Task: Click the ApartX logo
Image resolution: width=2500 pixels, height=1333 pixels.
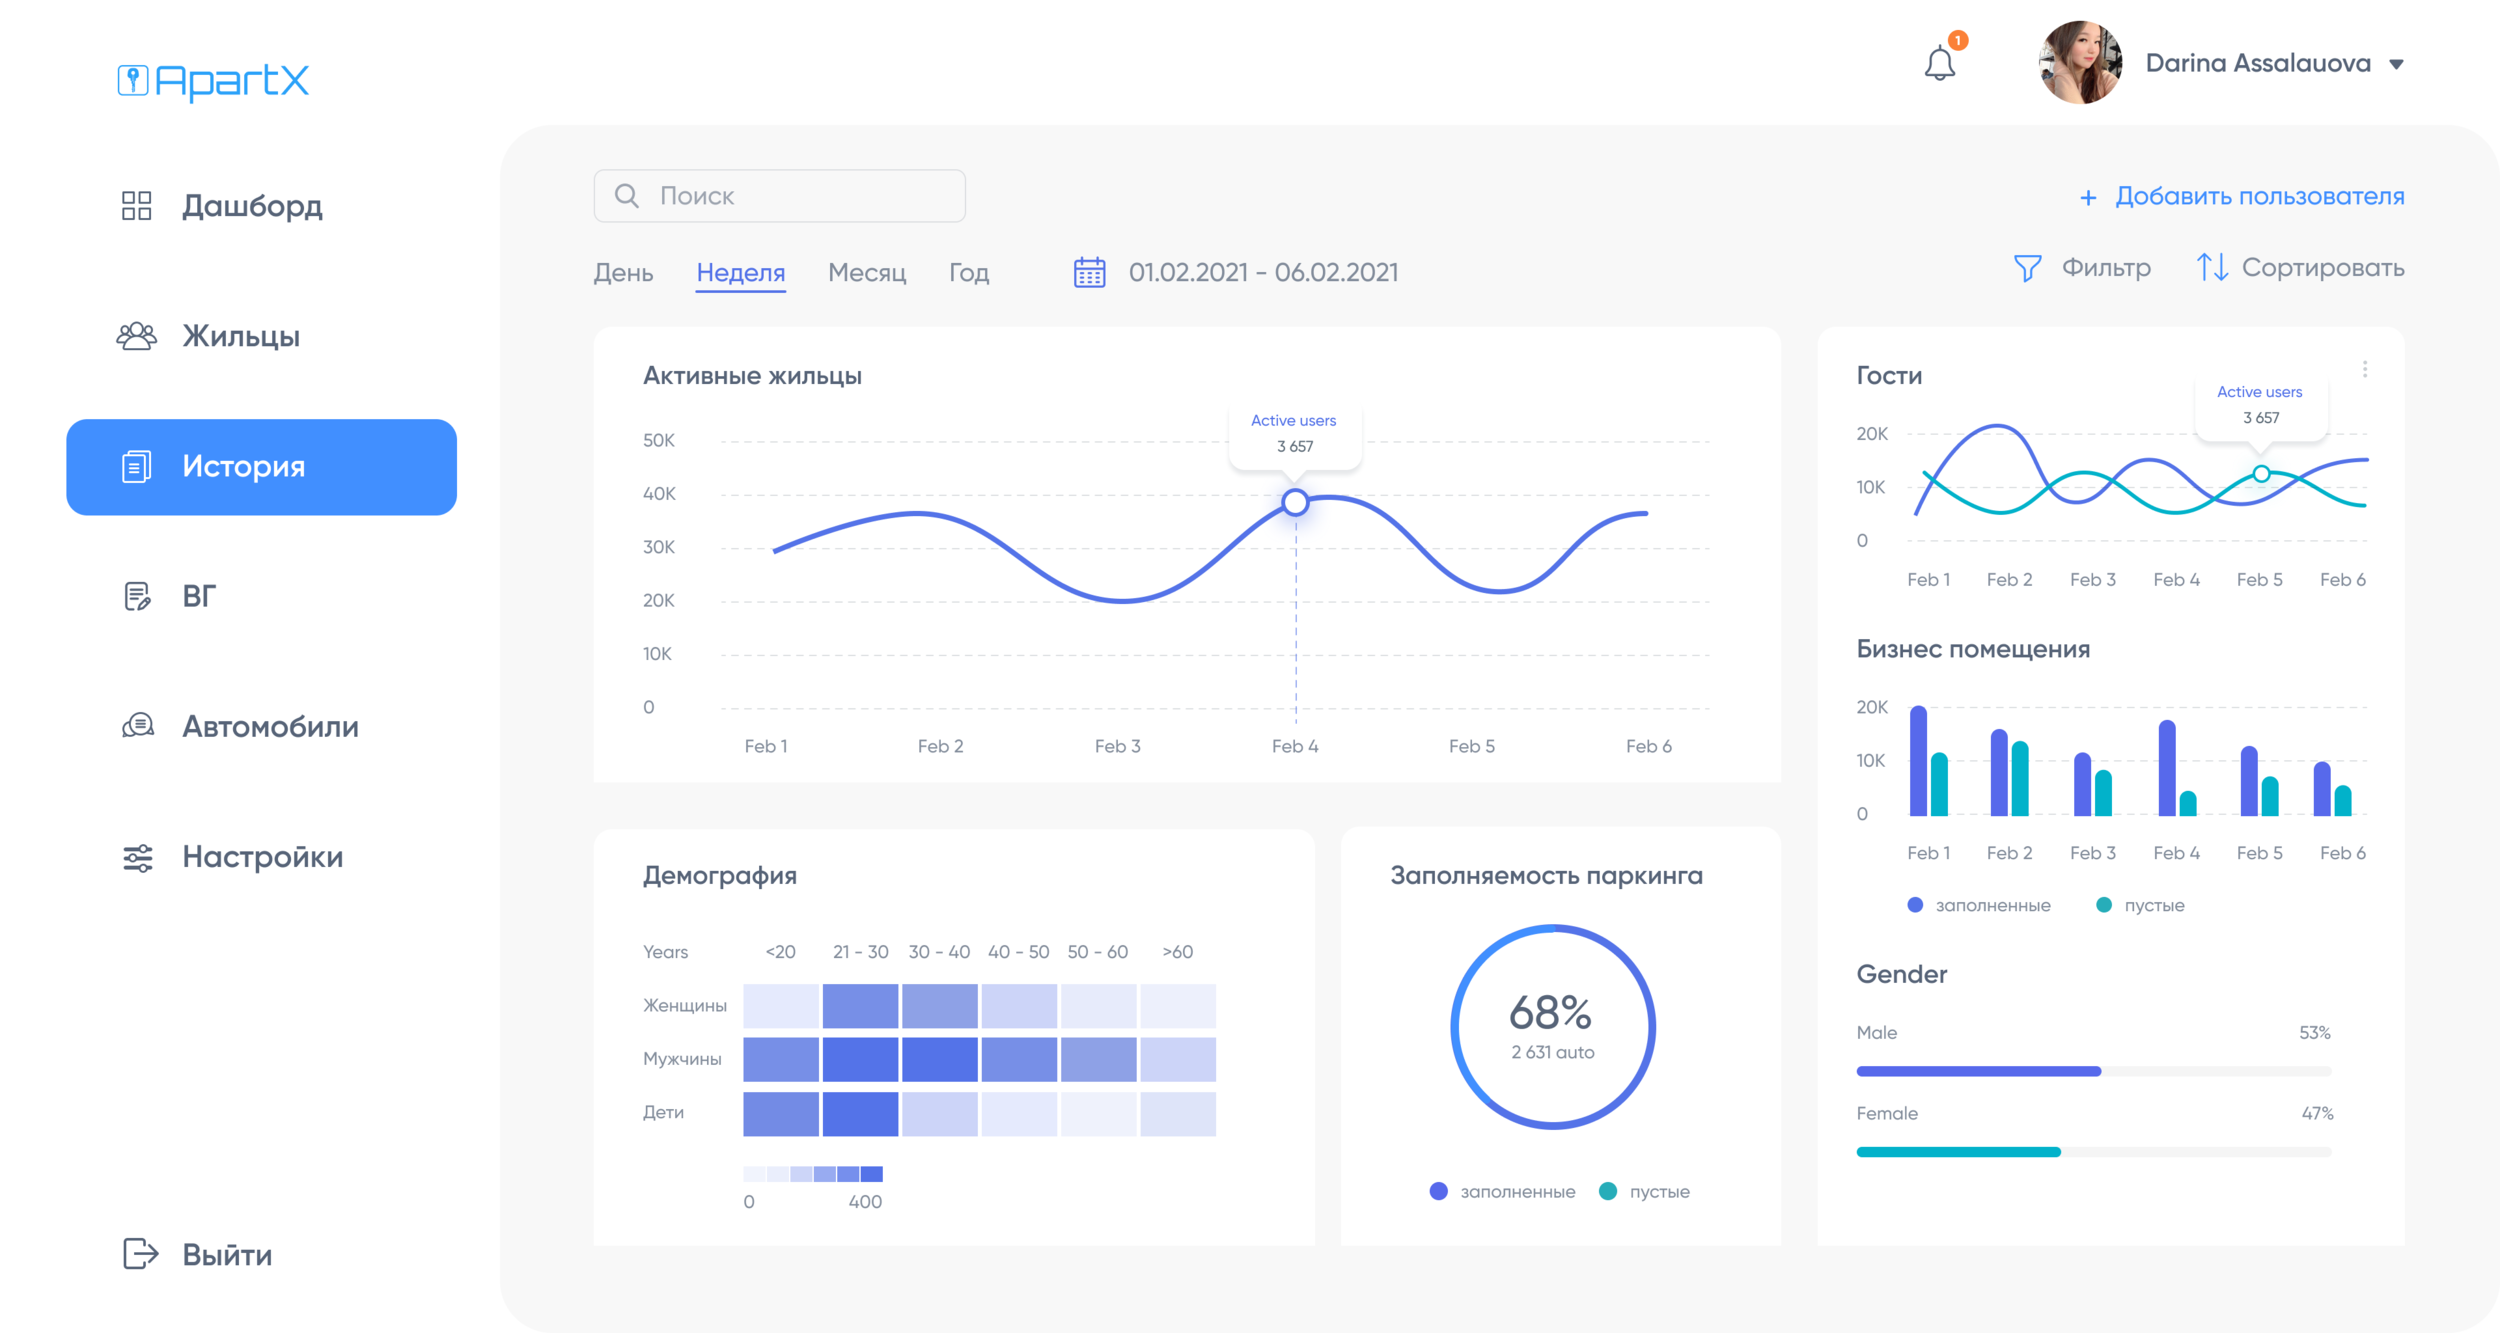Action: pos(213,81)
